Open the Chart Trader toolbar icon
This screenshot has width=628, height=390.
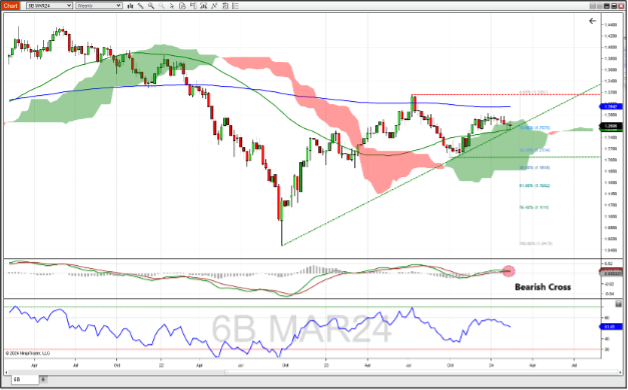[193, 6]
